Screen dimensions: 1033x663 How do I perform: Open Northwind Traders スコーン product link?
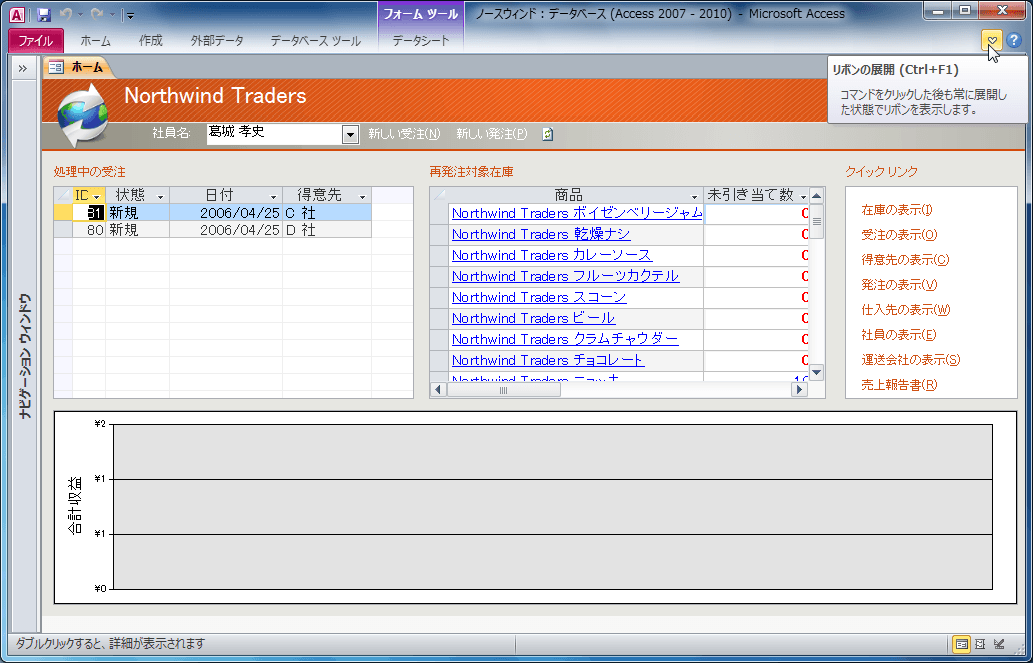(539, 297)
